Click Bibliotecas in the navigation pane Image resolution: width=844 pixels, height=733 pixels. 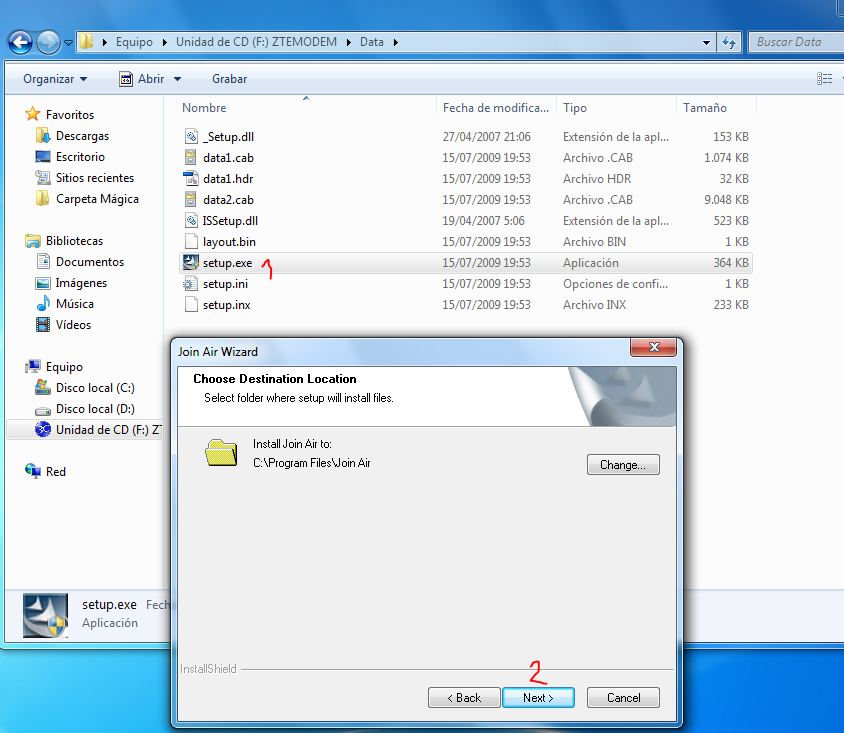[74, 241]
